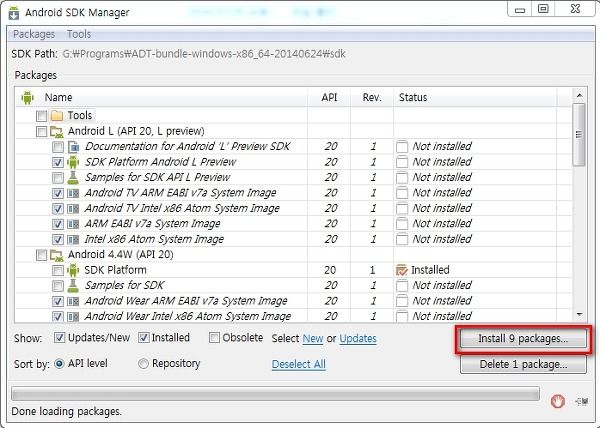Viewport: 600px width, 428px height.
Task: Enable the Obsolete show filter checkbox
Action: [214, 337]
